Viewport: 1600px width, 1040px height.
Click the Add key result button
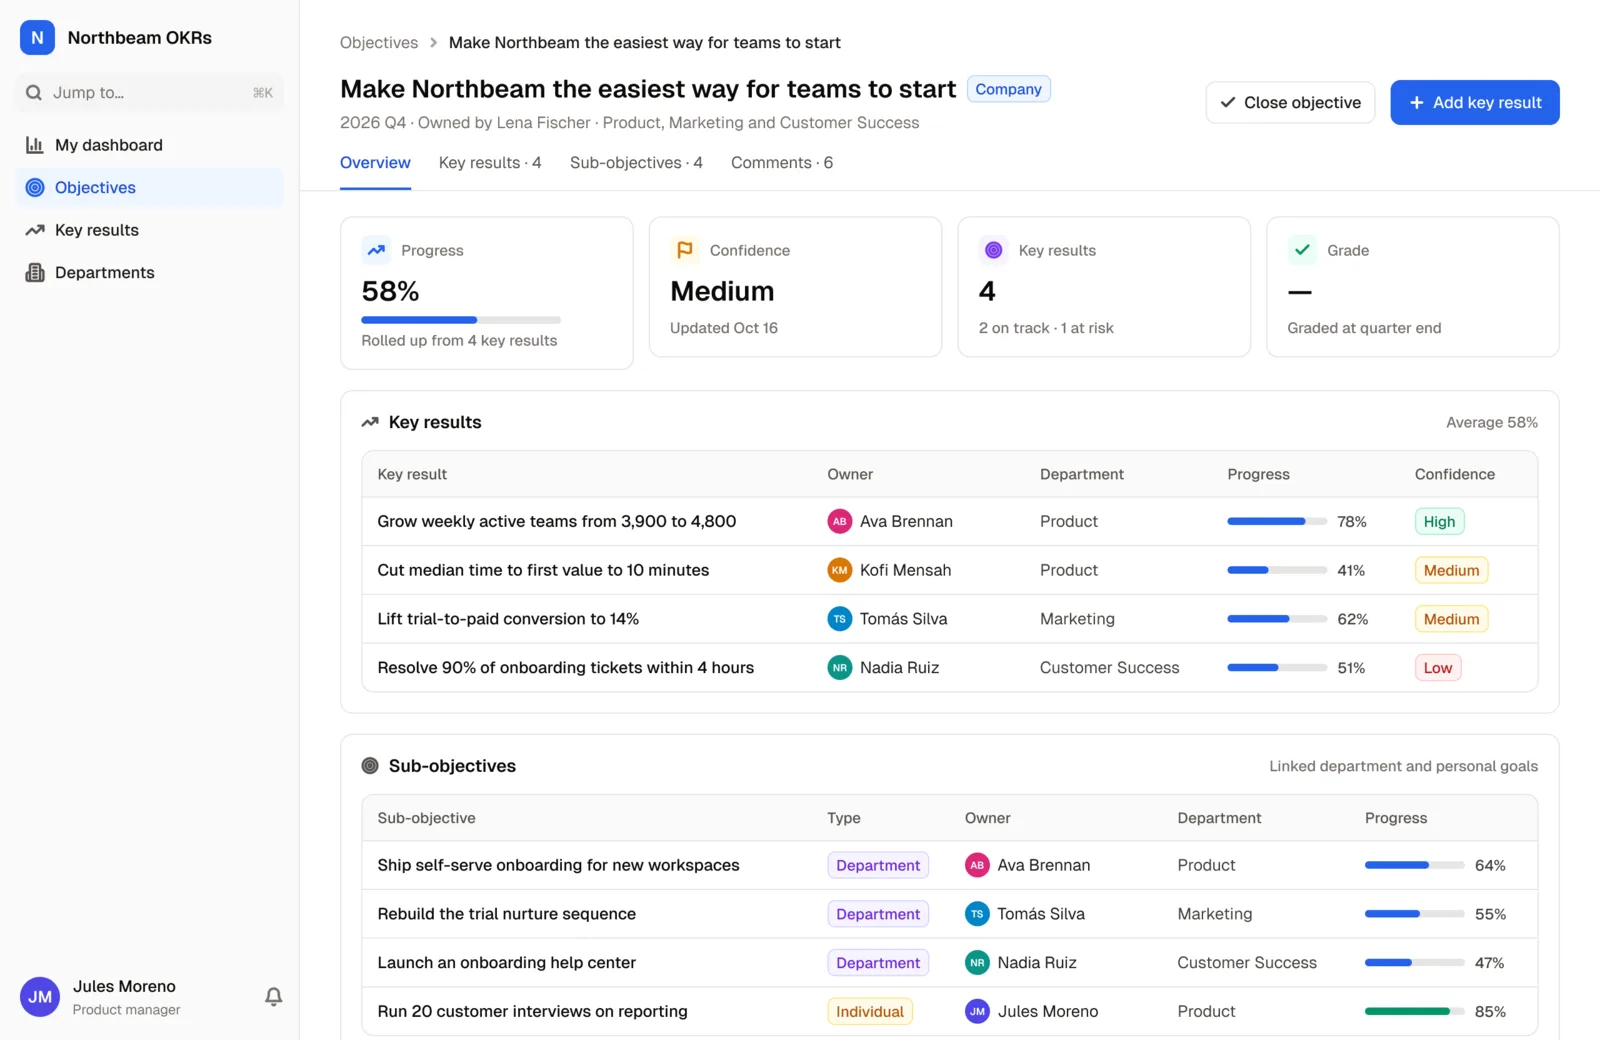coord(1475,103)
